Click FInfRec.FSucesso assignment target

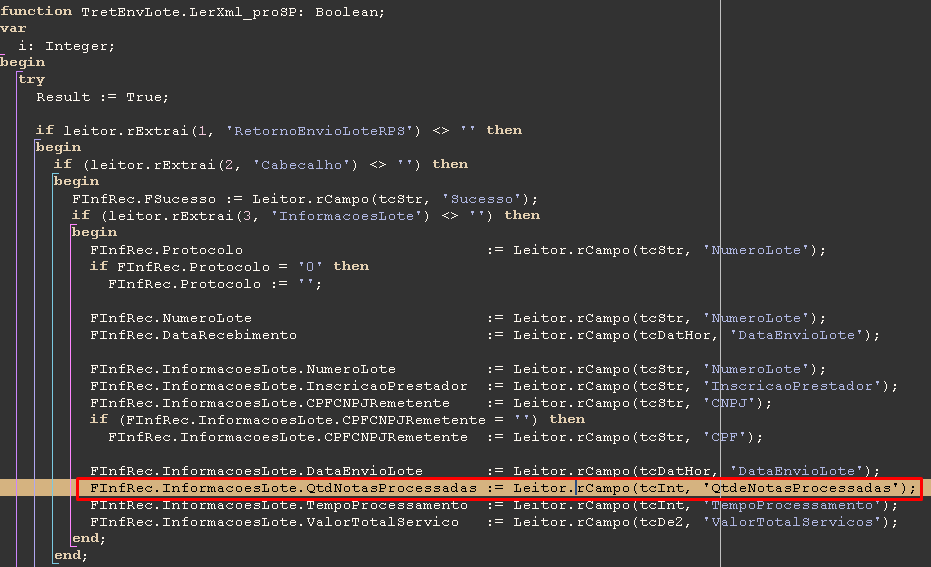tap(144, 199)
